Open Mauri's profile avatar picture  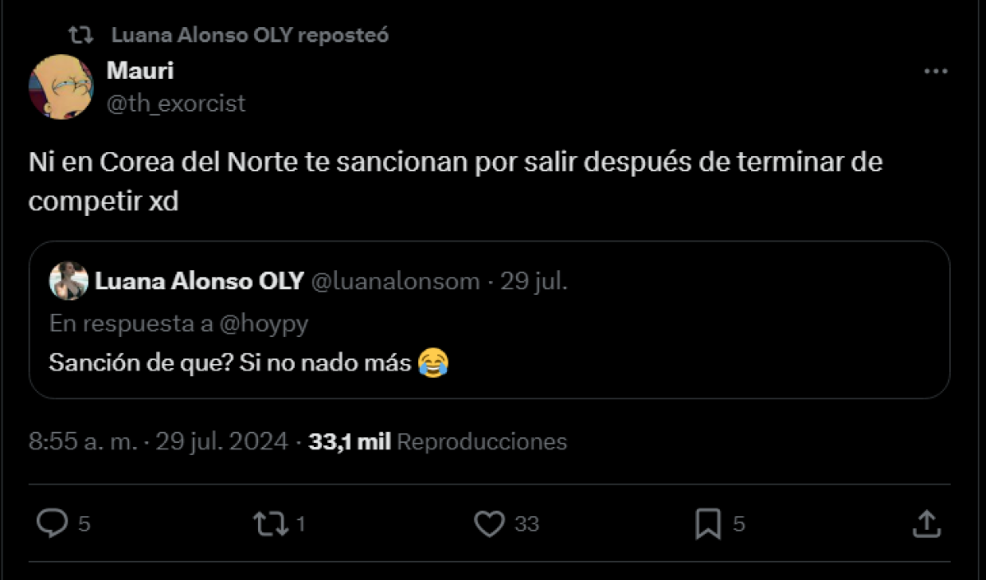(x=61, y=87)
